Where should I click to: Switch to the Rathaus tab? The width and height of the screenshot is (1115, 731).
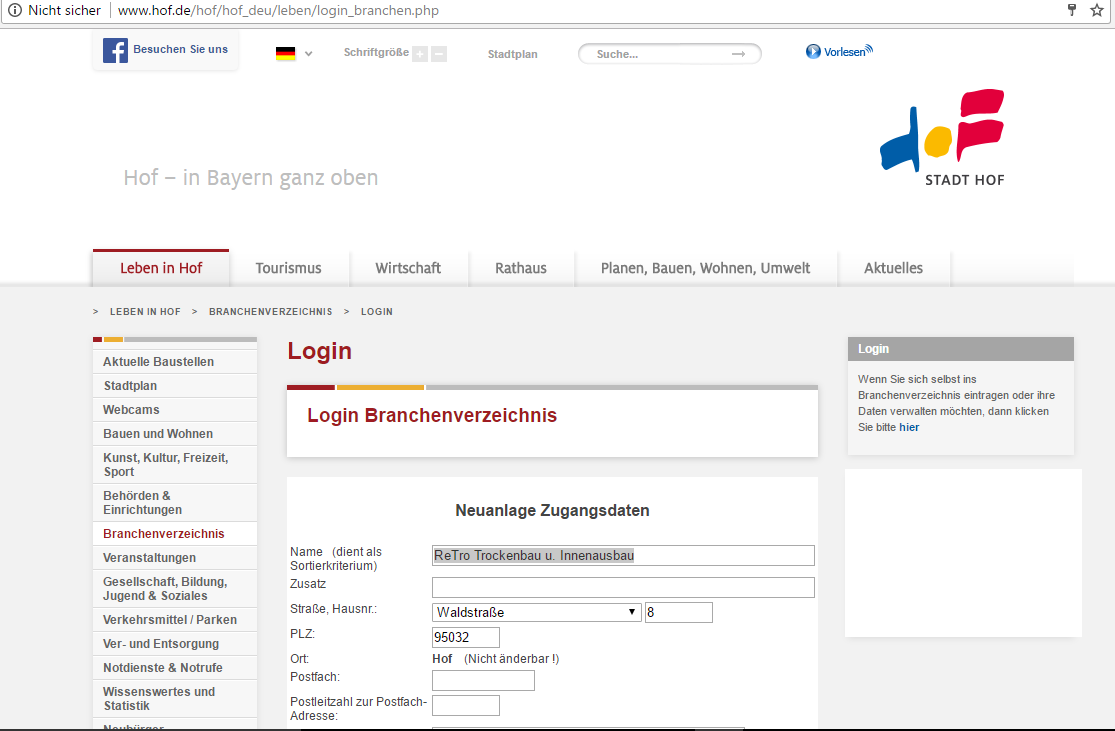point(521,268)
